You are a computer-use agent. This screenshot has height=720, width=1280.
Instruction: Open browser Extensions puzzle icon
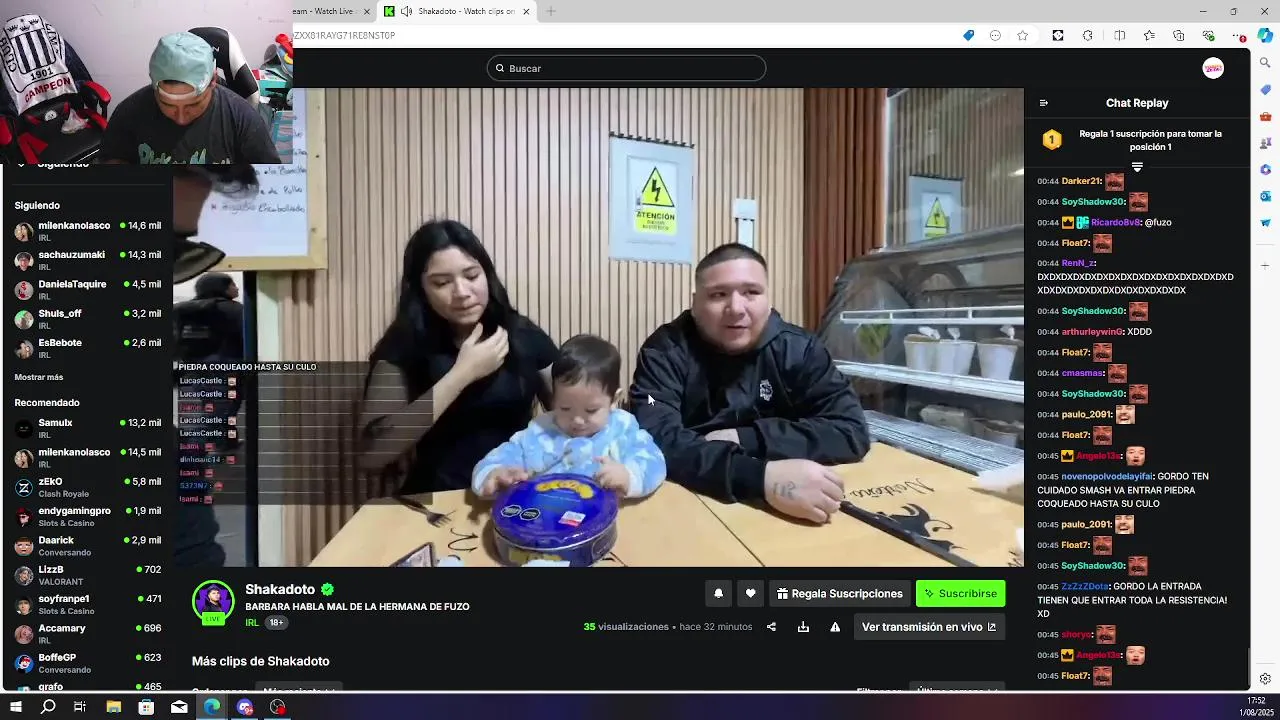coord(1088,36)
